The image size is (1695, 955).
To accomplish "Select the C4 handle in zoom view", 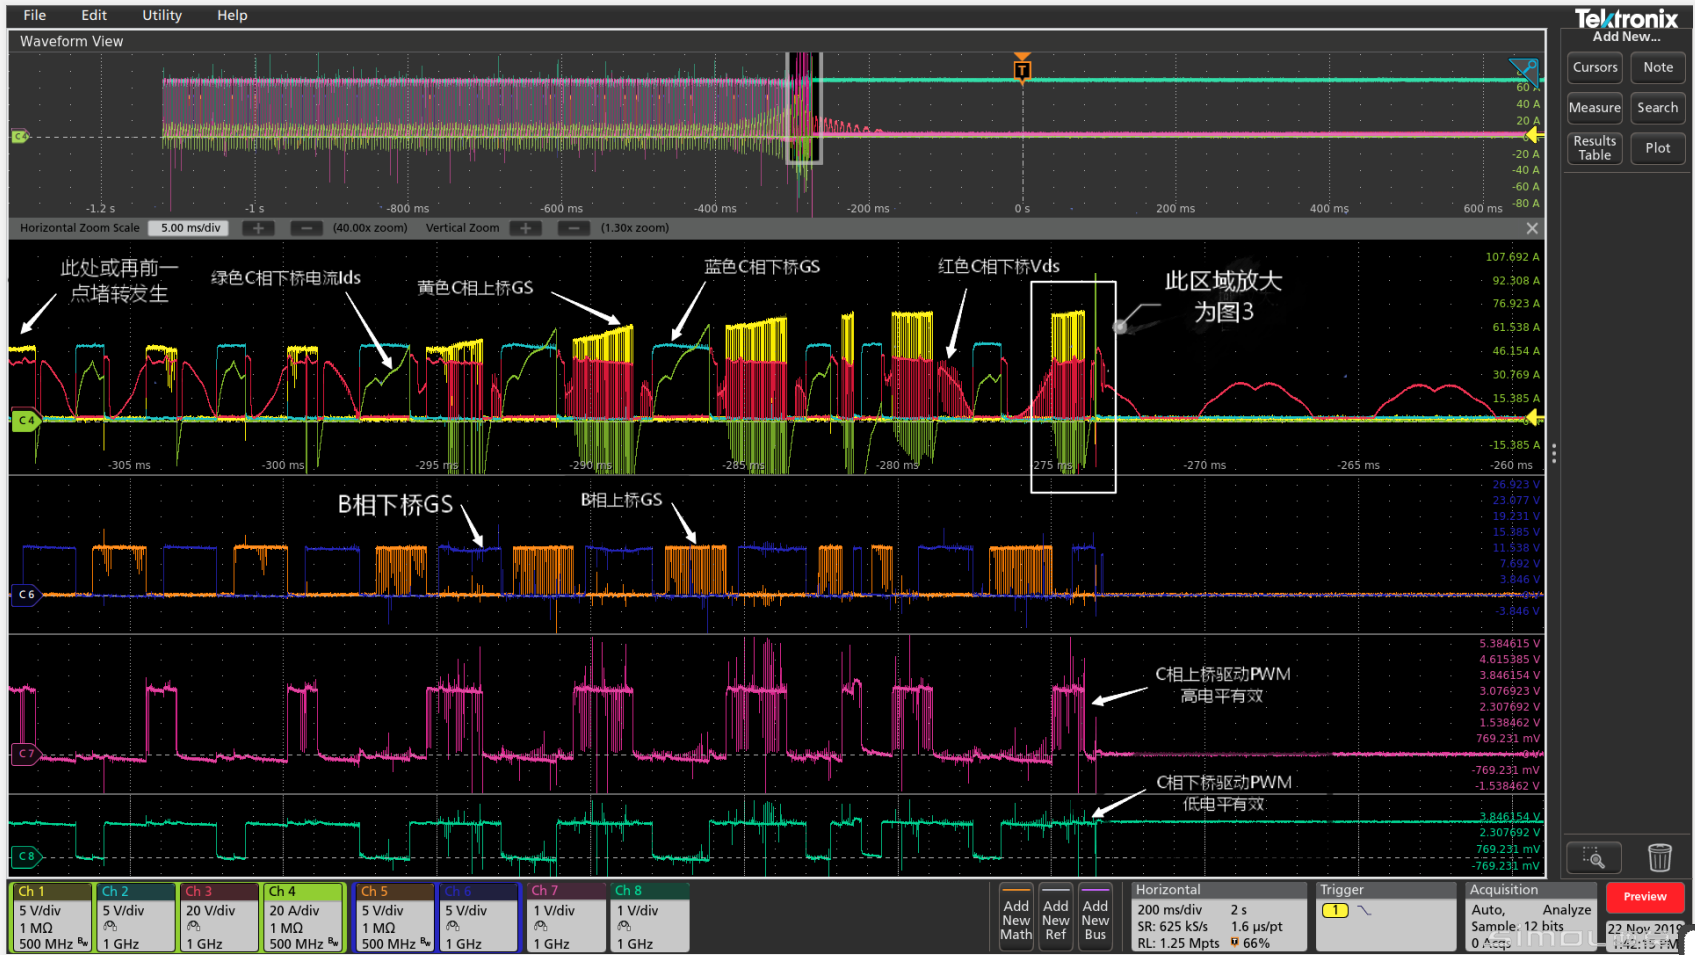I will click(26, 421).
